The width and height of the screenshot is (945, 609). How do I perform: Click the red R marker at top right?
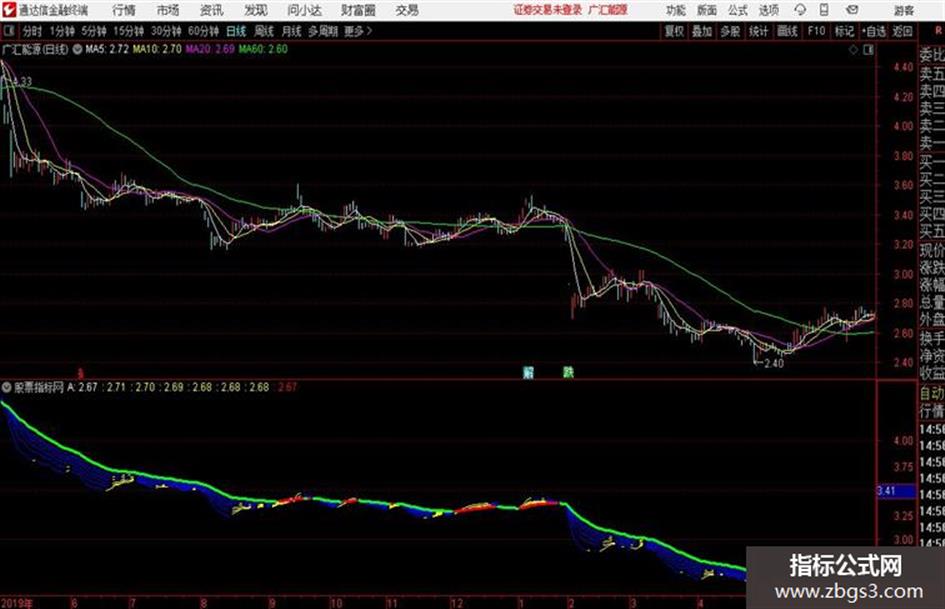(x=938, y=30)
